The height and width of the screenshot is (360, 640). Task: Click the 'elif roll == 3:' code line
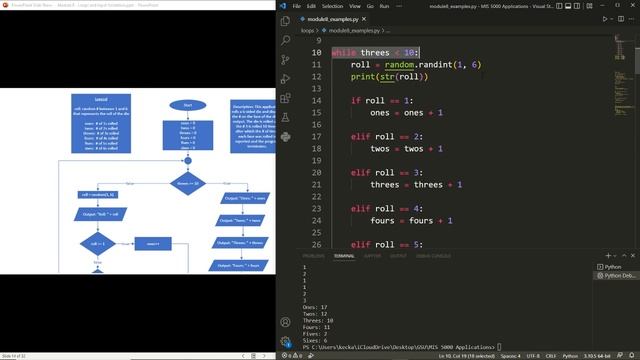pos(387,173)
